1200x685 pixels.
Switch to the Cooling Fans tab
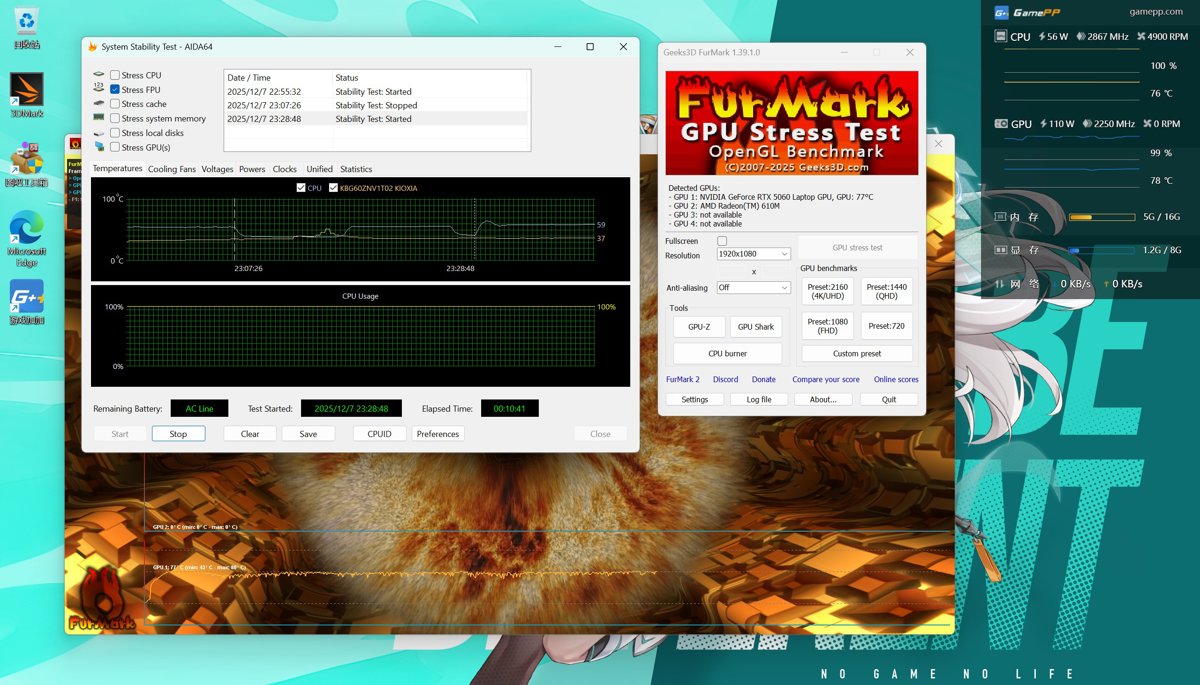point(172,169)
